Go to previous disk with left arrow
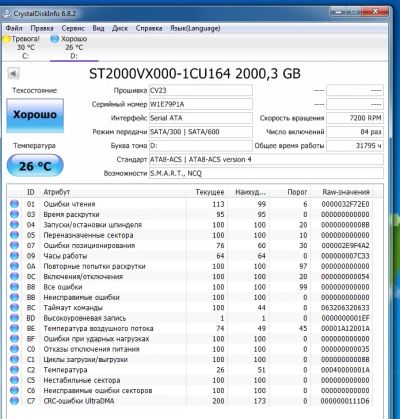Image resolution: width=400 pixels, height=419 pixels. [13, 73]
